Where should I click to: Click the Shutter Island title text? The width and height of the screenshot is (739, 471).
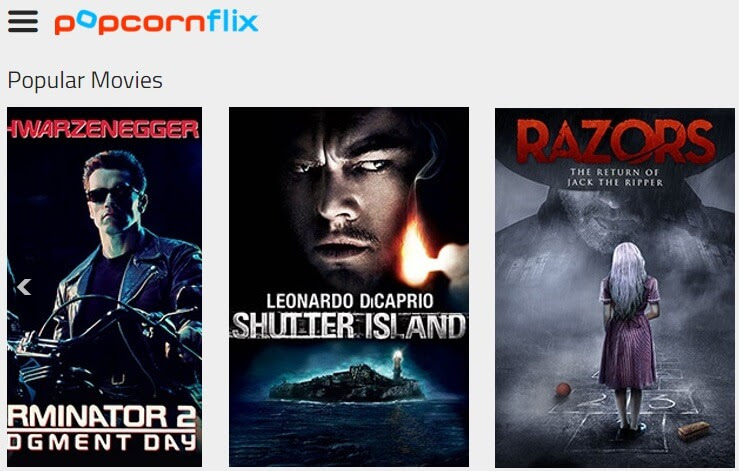click(x=349, y=325)
